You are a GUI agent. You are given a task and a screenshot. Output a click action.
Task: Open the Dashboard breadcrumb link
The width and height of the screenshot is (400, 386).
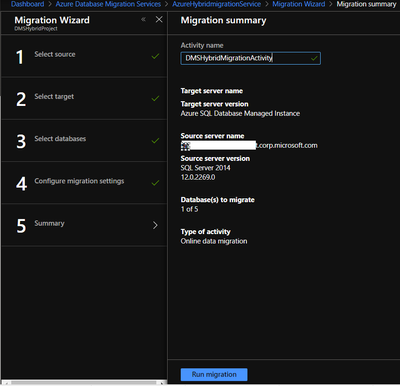(28, 4)
